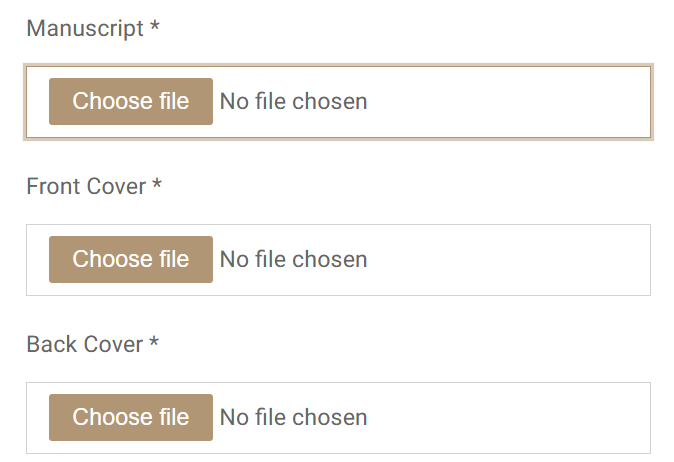Image resolution: width=674 pixels, height=462 pixels.
Task: Click Choose file button for Manuscript
Action: (130, 101)
